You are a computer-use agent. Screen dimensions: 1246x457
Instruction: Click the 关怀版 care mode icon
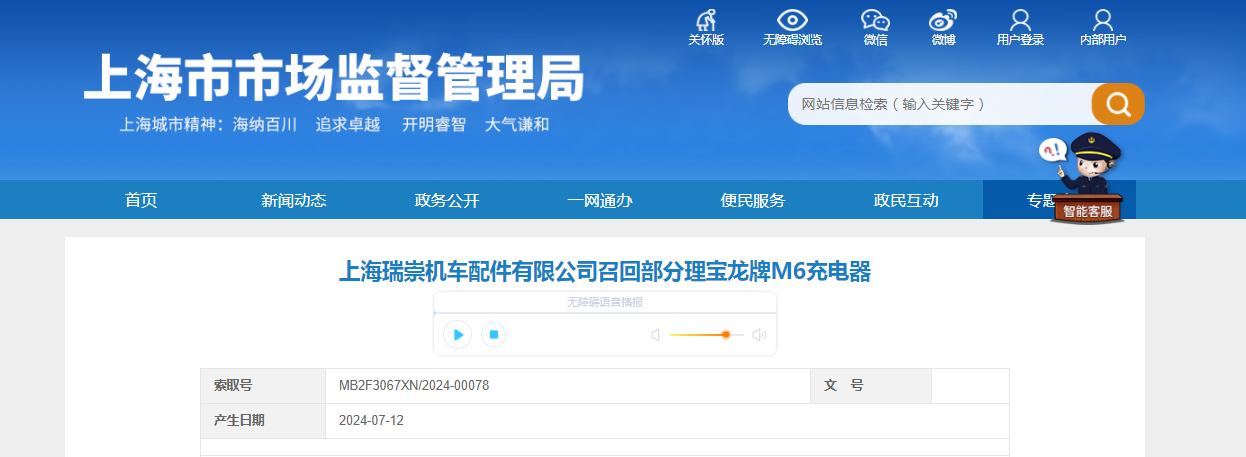(x=706, y=21)
